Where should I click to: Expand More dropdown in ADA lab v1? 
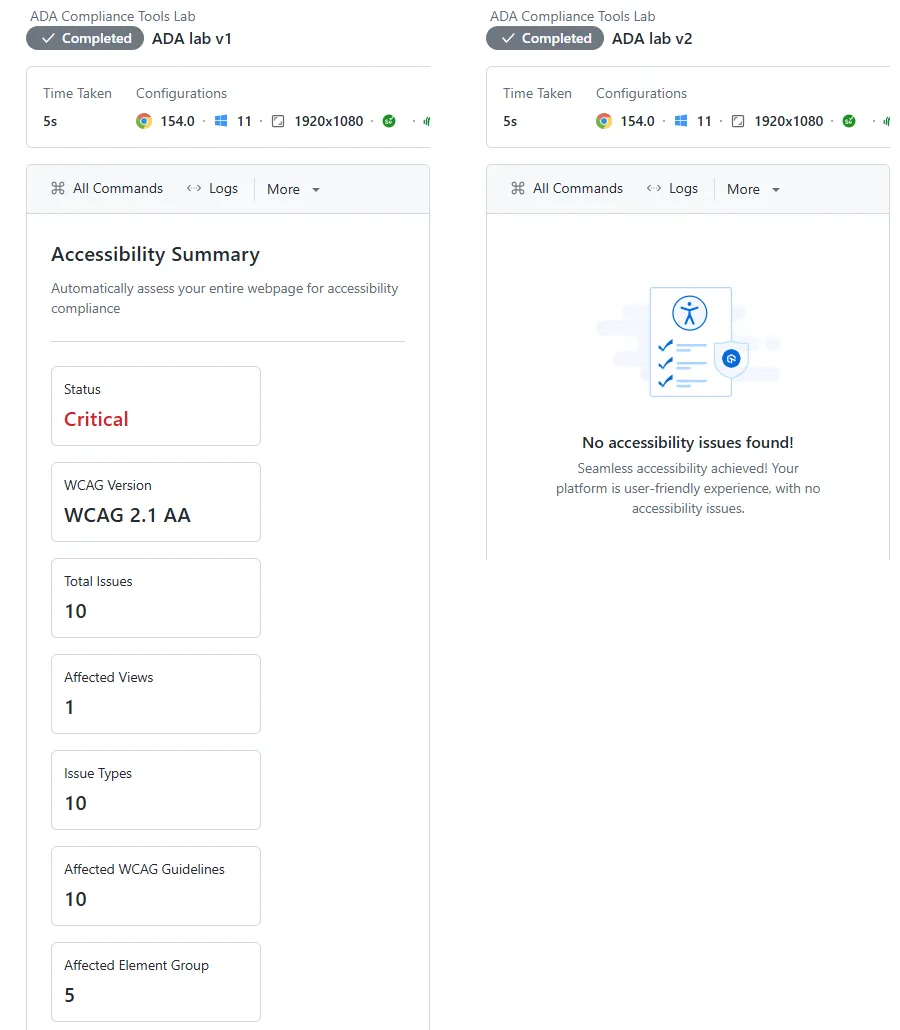coord(293,189)
